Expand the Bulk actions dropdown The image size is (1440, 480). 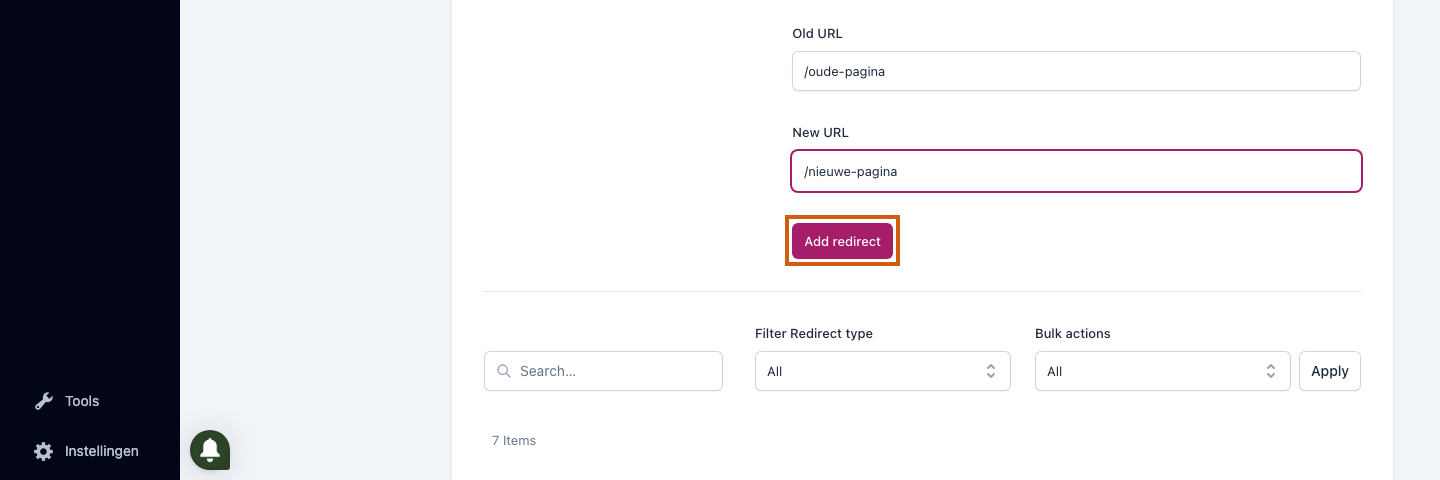click(1163, 371)
